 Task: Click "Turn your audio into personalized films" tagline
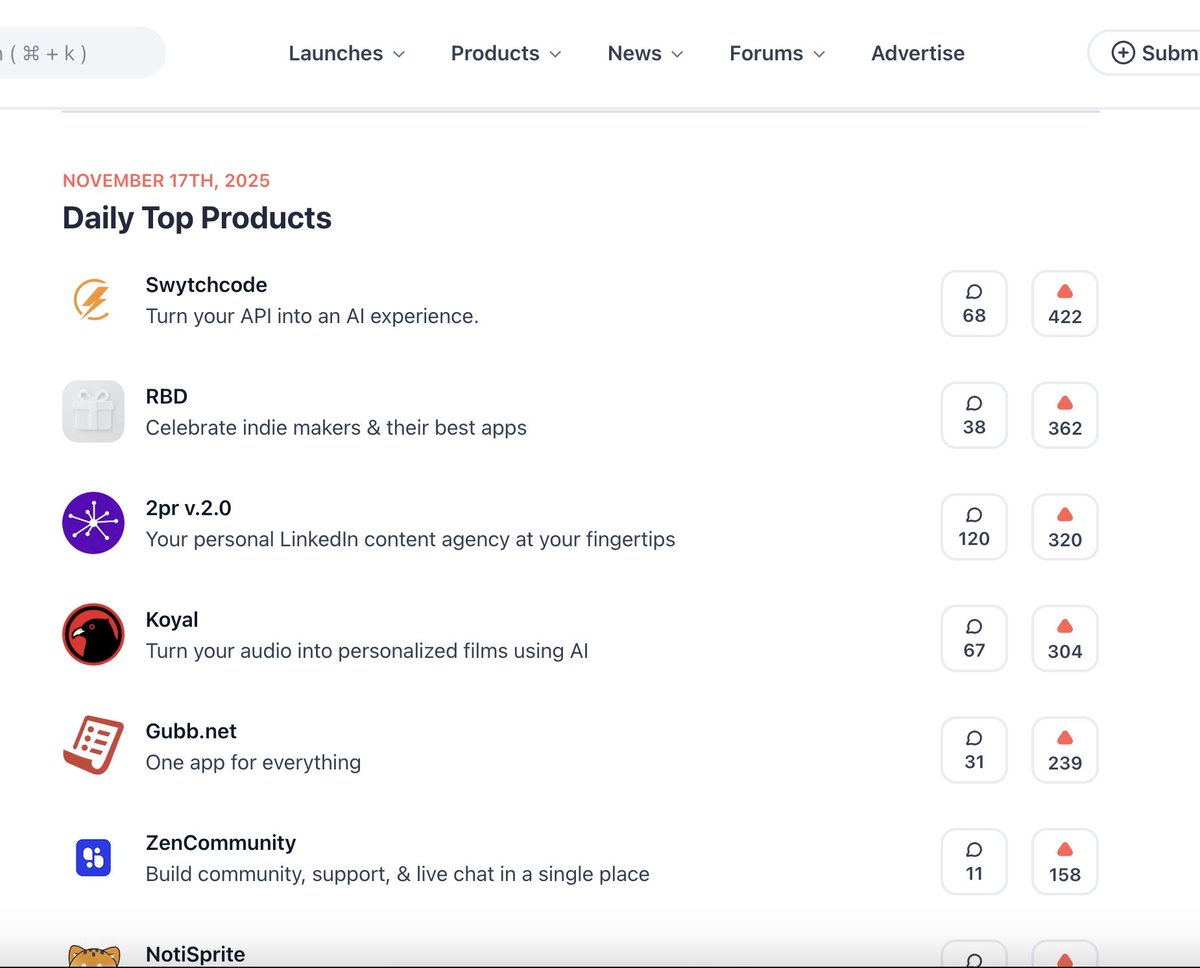coord(367,651)
